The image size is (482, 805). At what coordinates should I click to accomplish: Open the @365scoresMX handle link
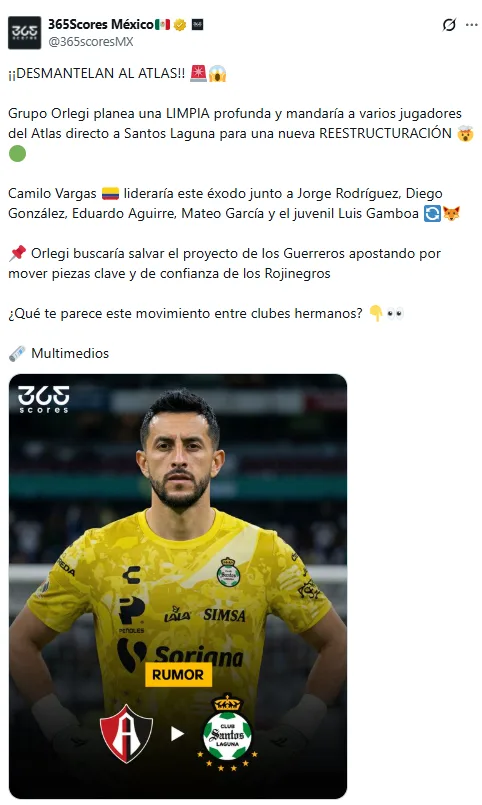pos(91,42)
